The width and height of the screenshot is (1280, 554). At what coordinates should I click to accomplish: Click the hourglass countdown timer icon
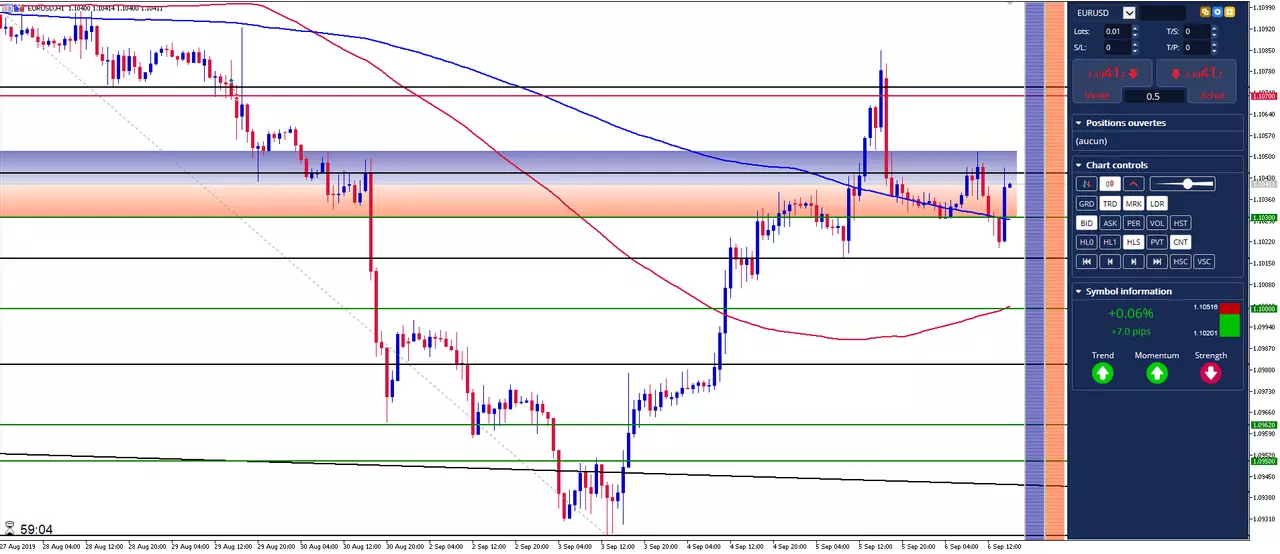pos(10,529)
